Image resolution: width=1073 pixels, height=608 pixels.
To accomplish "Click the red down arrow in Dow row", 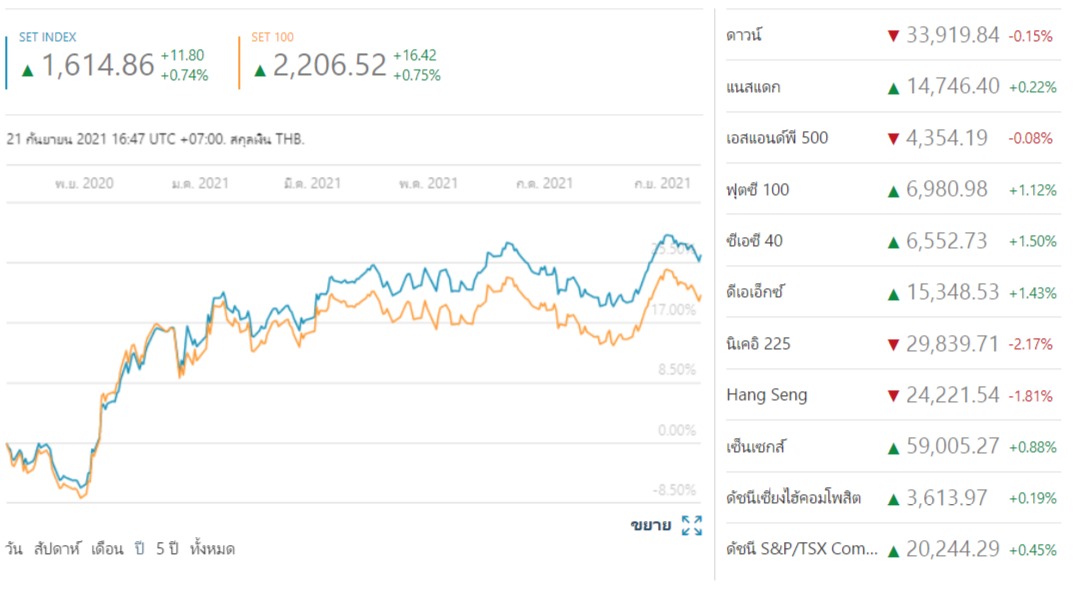I will (x=892, y=36).
